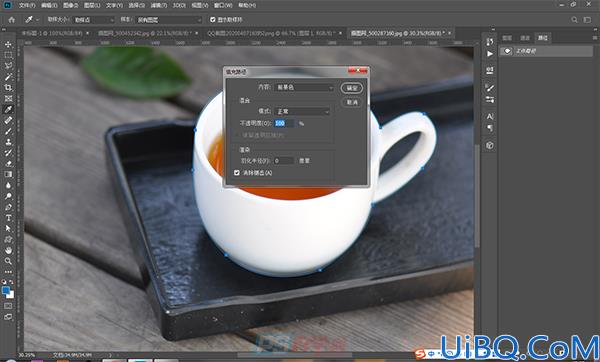The width and height of the screenshot is (600, 362).
Task: Select the 工作路径 work path row
Action: pyautogui.click(x=547, y=51)
